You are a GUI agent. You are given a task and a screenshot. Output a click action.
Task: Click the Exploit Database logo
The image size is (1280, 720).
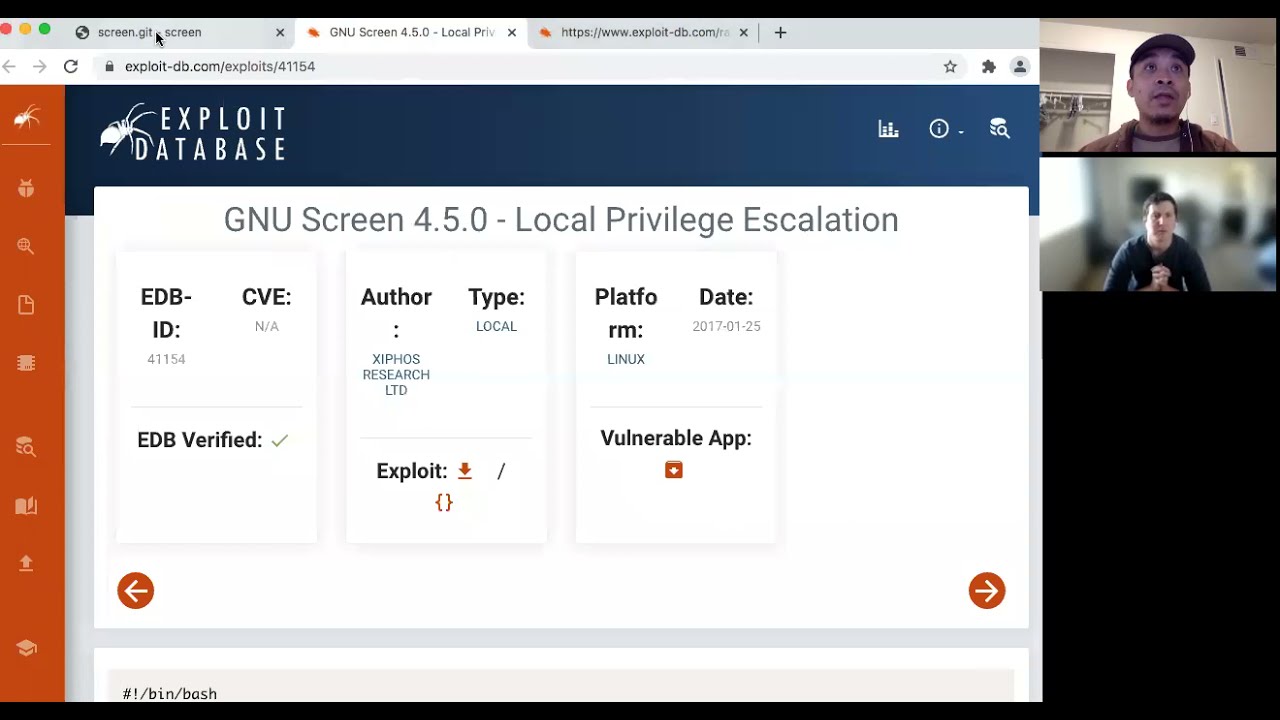[193, 132]
